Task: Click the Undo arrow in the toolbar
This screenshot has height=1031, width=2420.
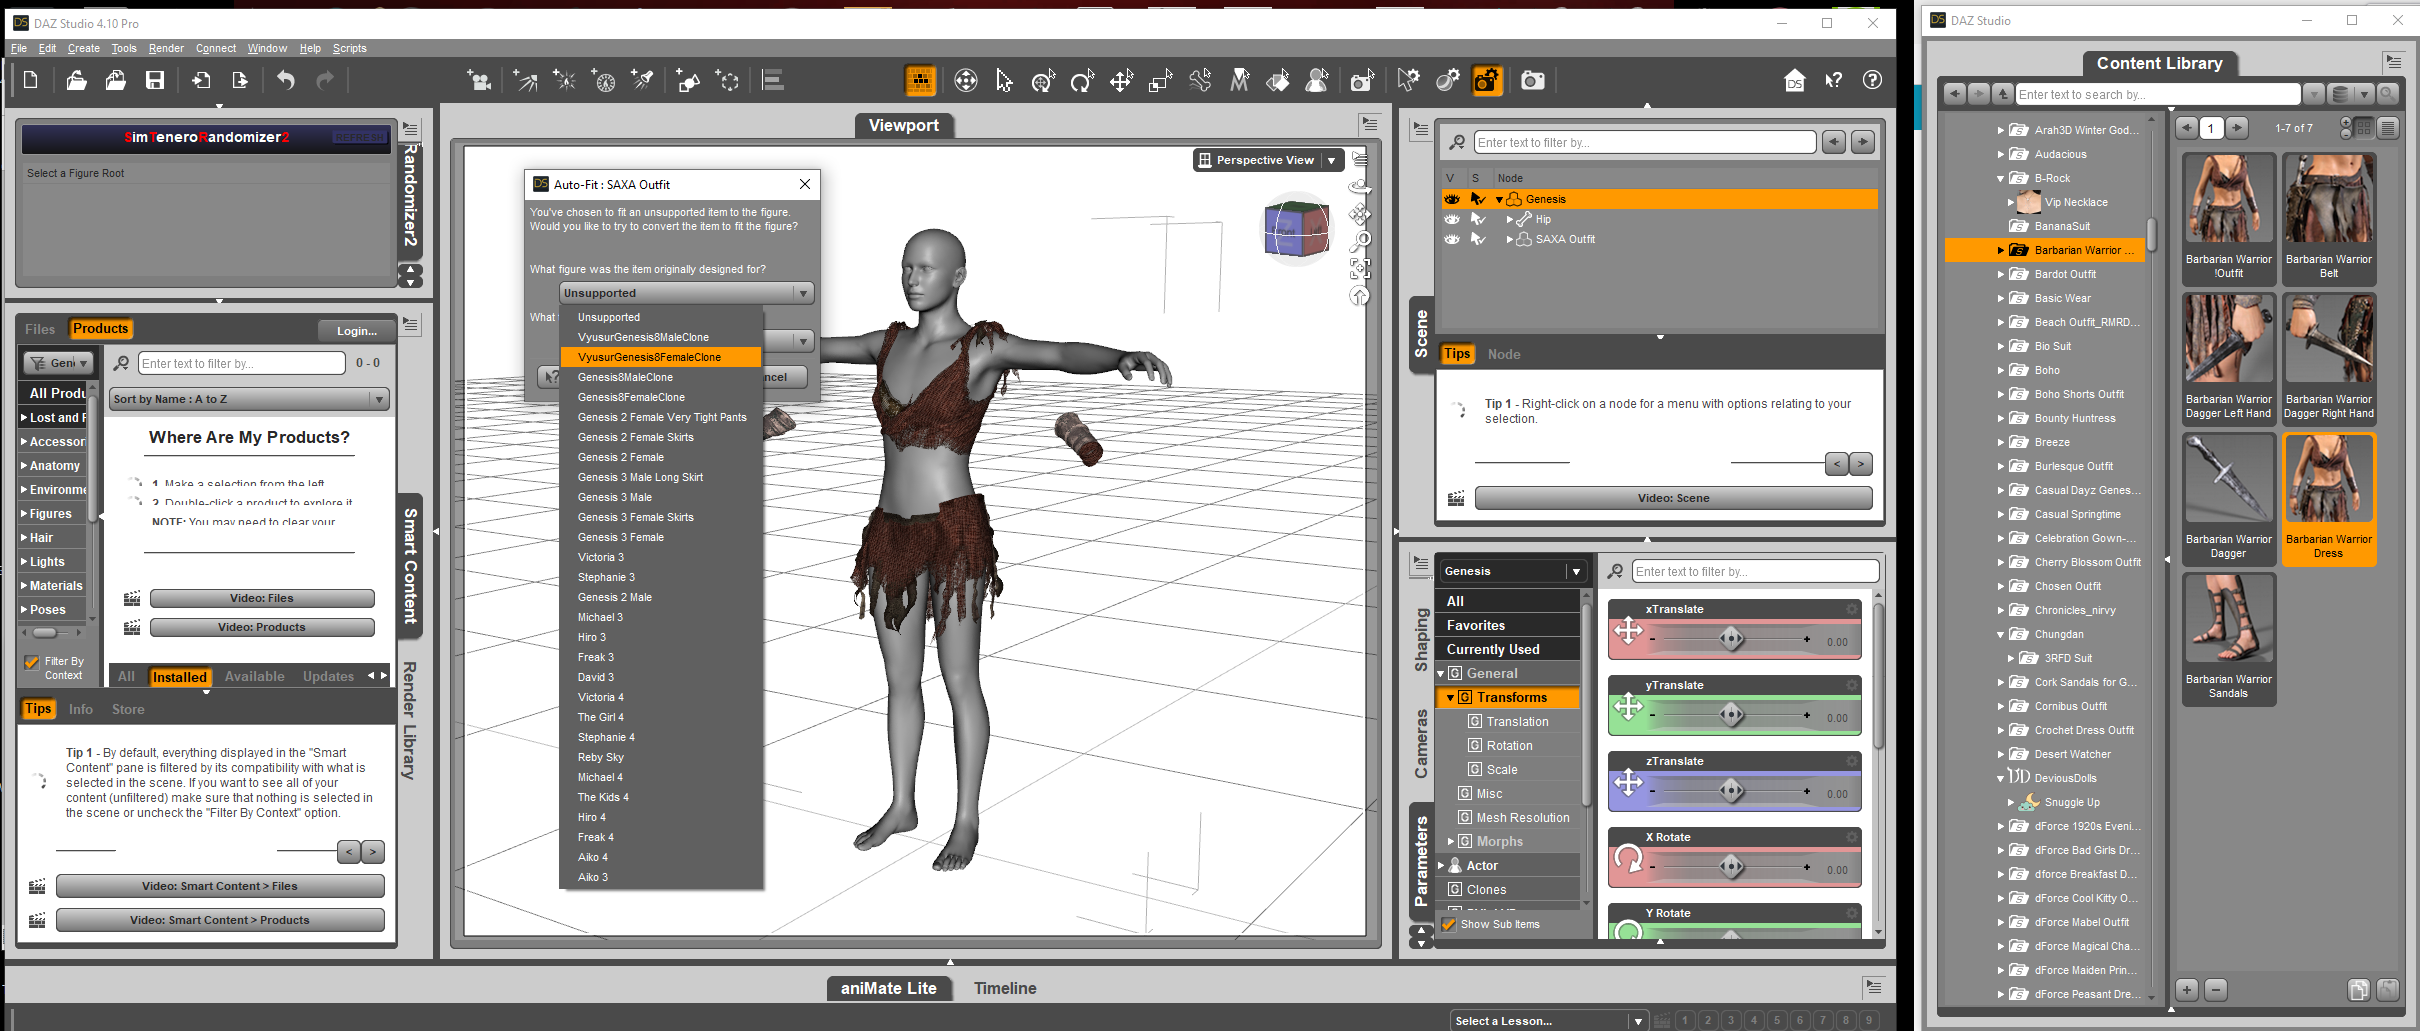Action: [286, 81]
